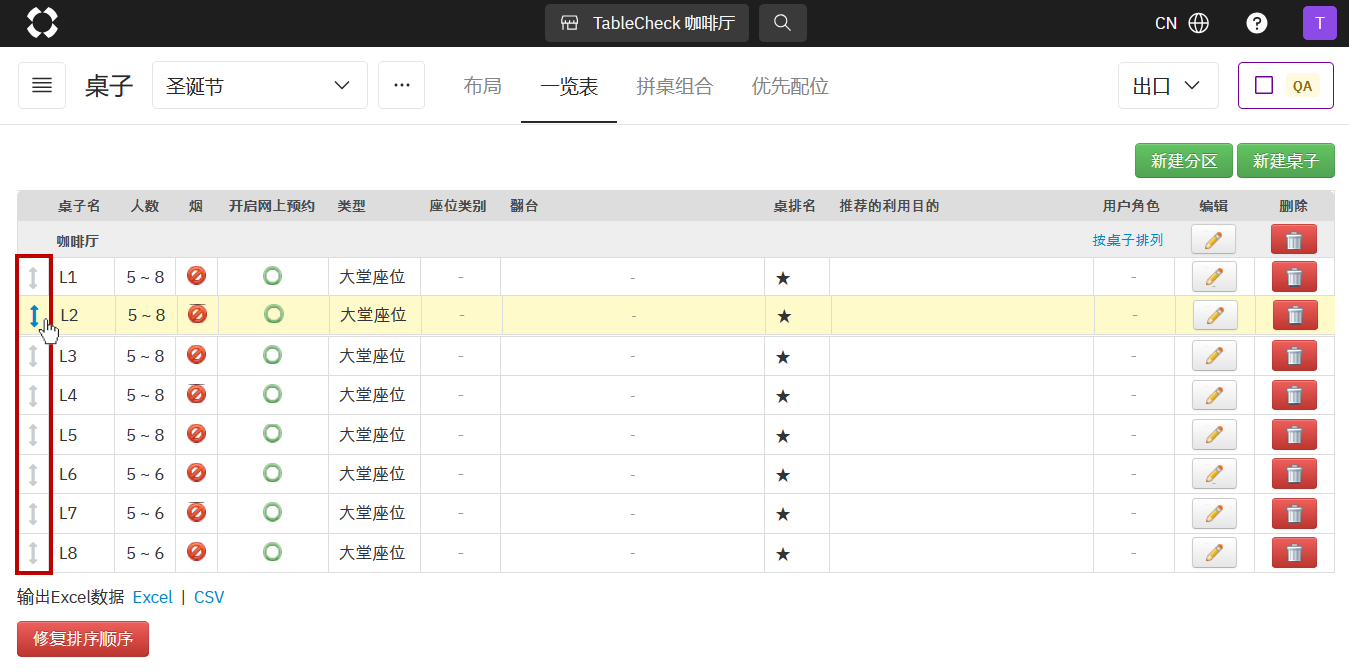Click the 新建桌子 button
Image resolution: width=1349 pixels, height=672 pixels.
click(1286, 161)
